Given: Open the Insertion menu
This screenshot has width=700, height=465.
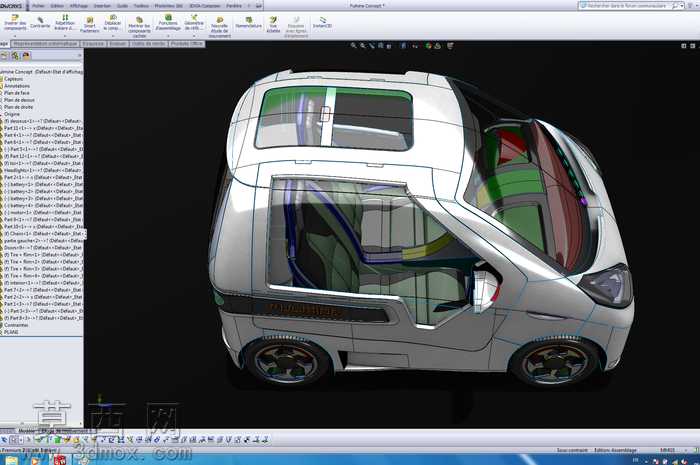Looking at the screenshot, I should click(103, 6).
